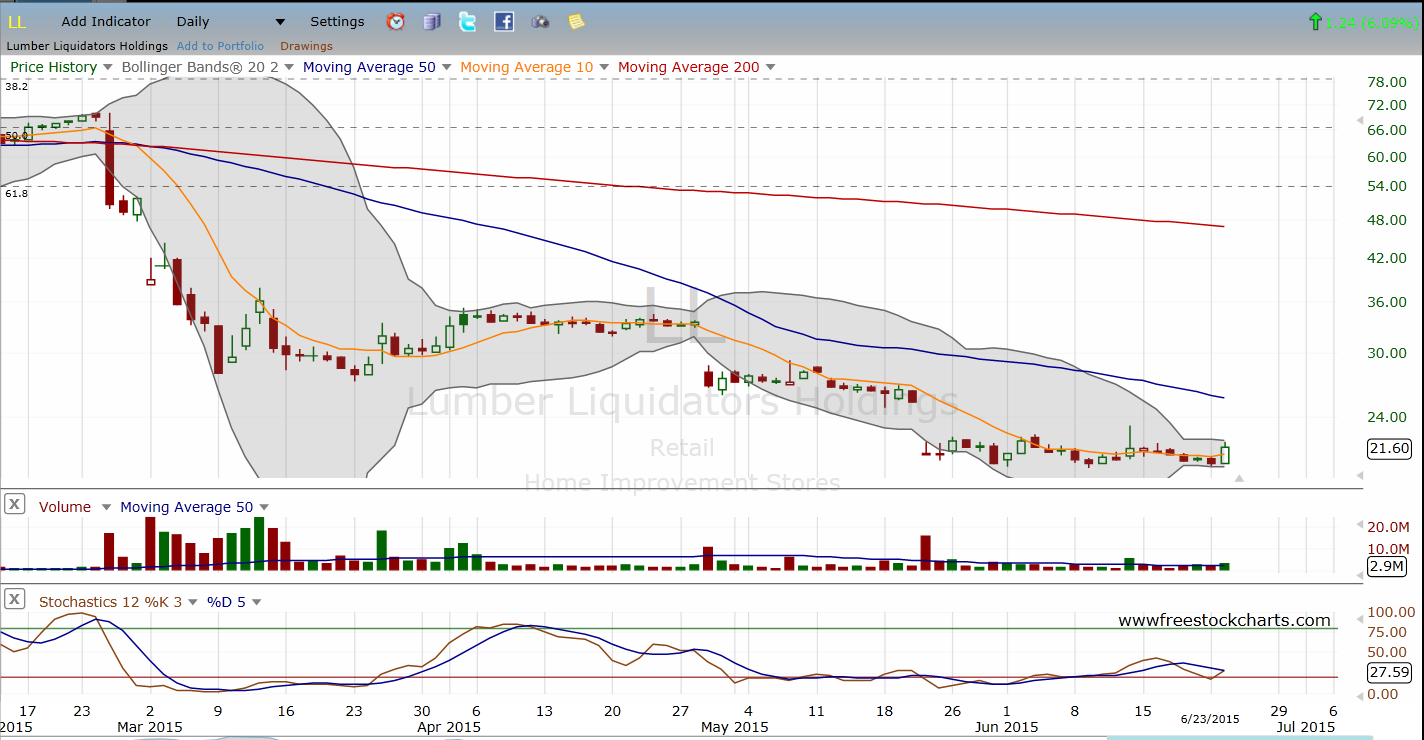Click Add to Portfolio link

220,46
